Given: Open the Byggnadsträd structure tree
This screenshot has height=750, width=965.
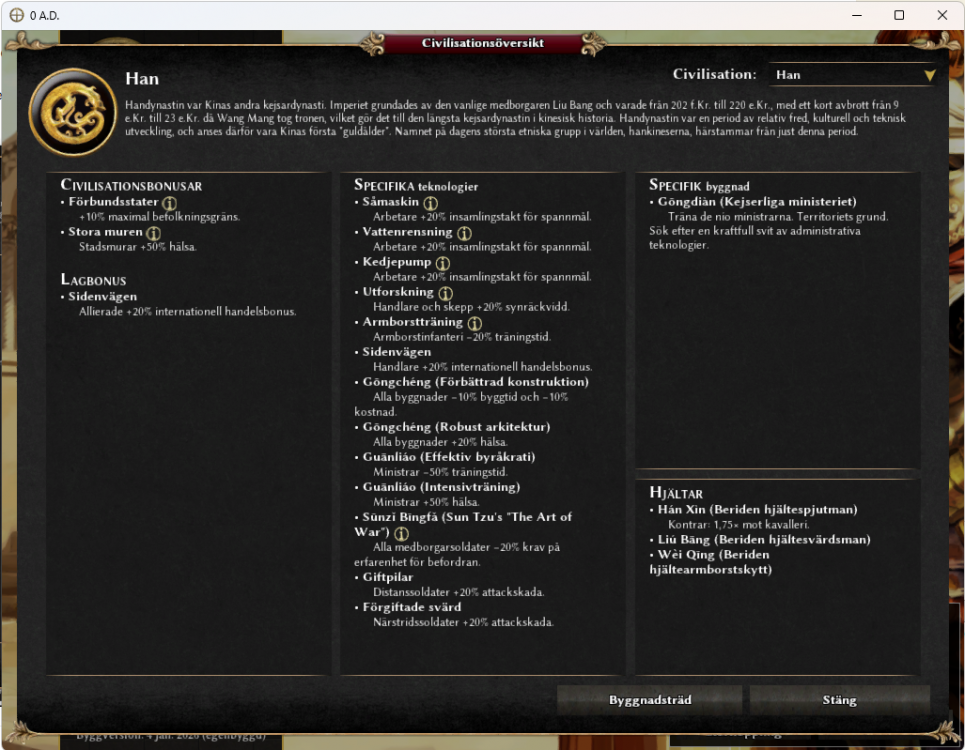Looking at the screenshot, I should pos(649,700).
